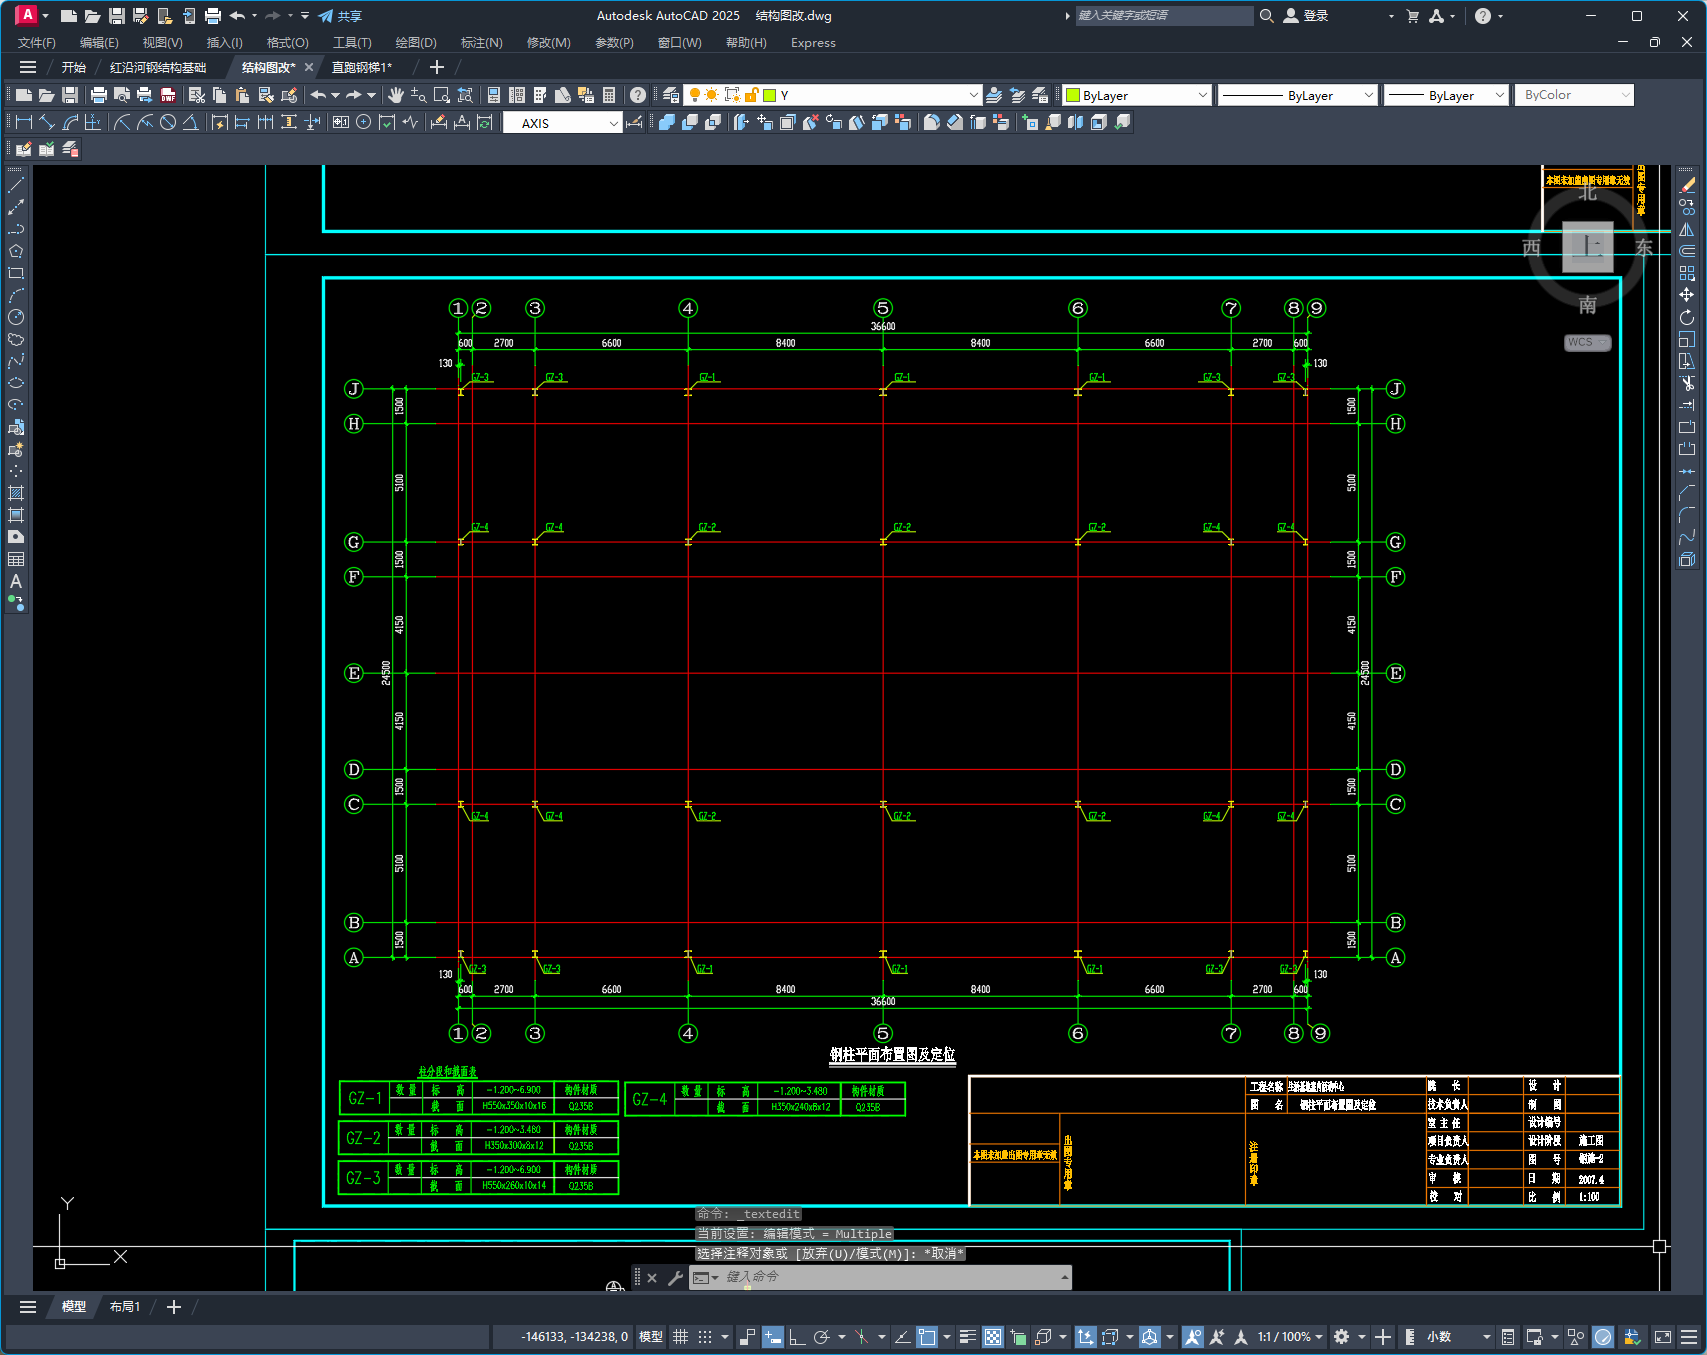Select the Linear dimension tool
The width and height of the screenshot is (1707, 1355).
point(24,122)
